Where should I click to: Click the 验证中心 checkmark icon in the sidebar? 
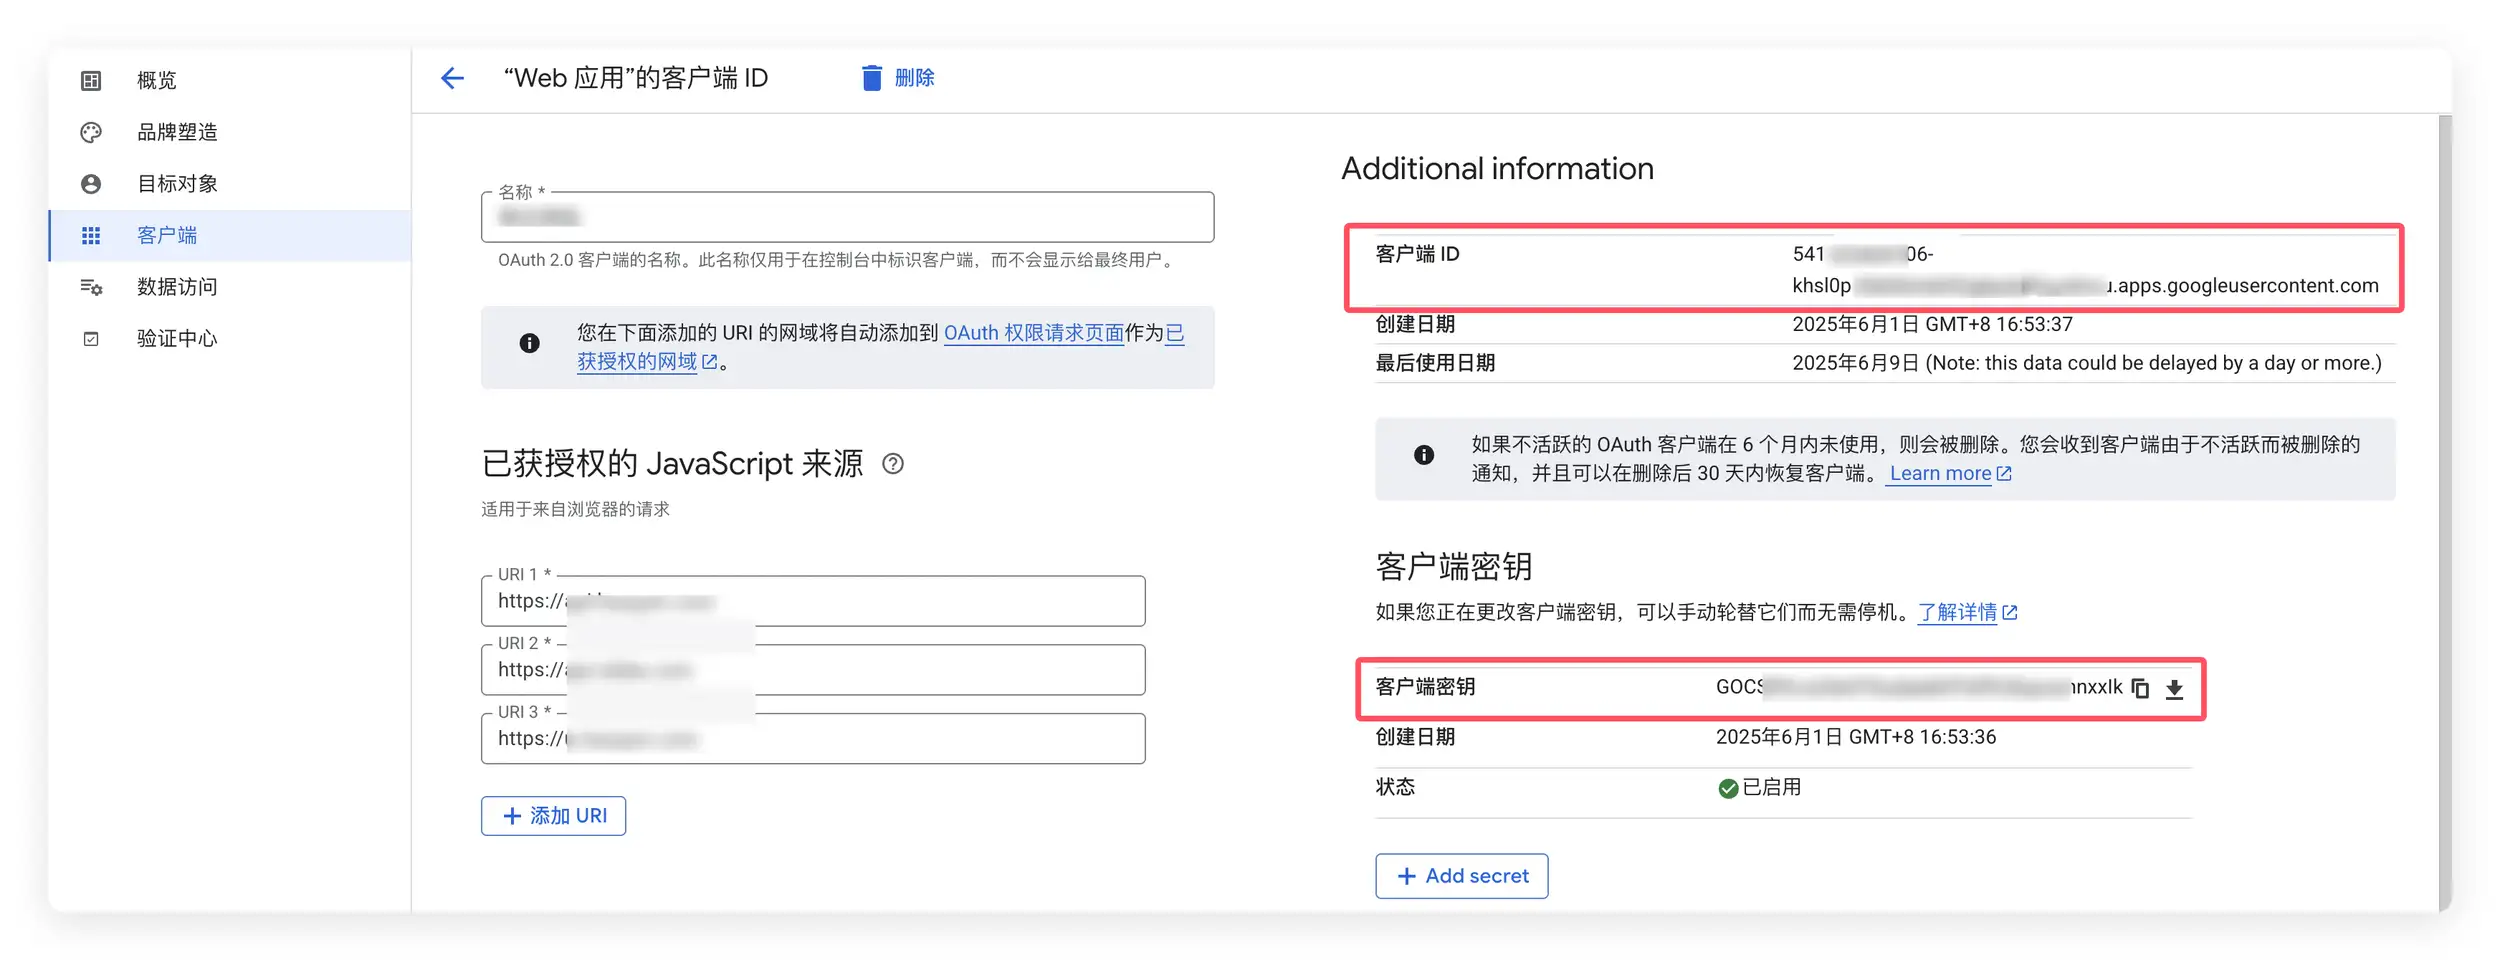click(92, 338)
